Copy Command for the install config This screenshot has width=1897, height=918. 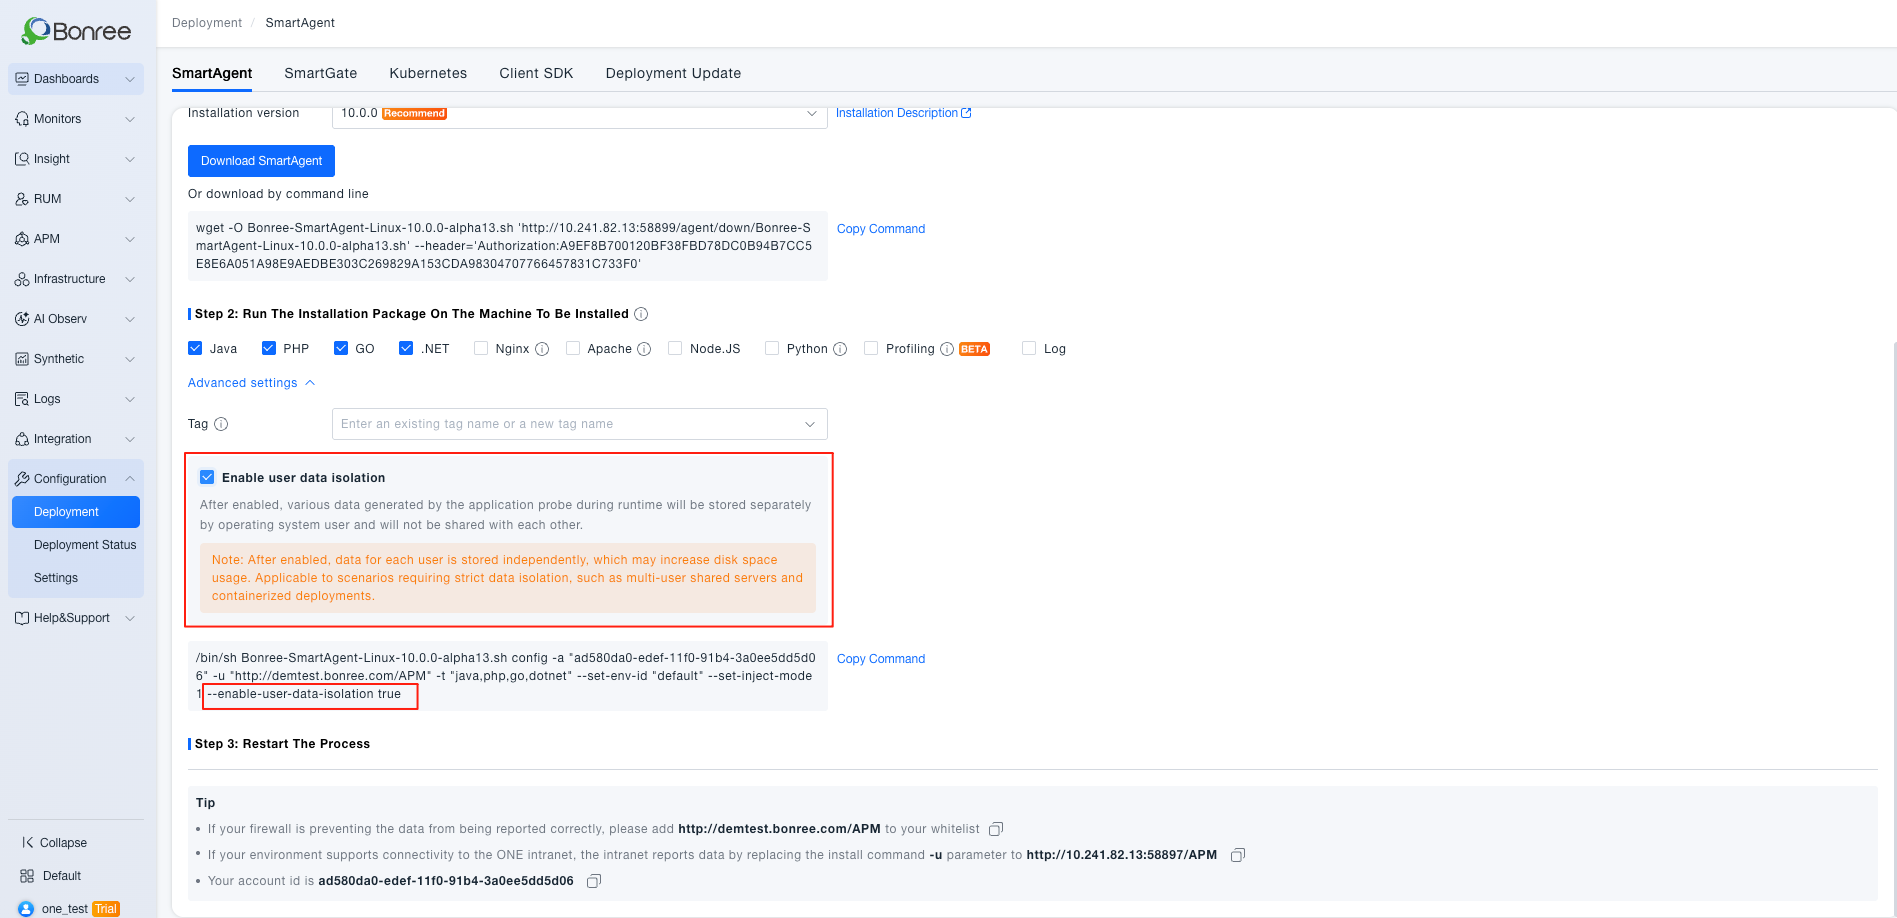coord(880,659)
